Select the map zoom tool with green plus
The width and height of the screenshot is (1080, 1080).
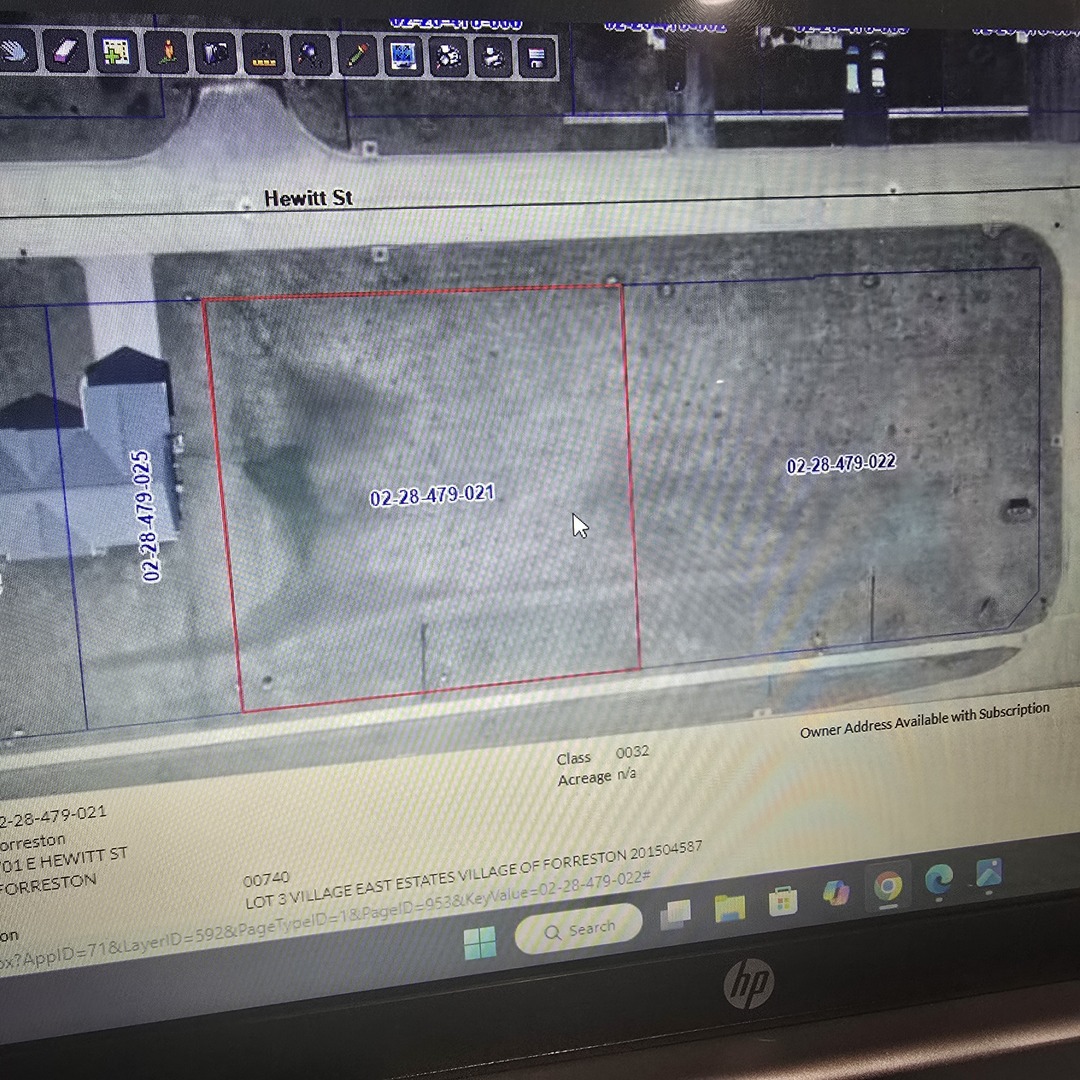click(x=117, y=55)
